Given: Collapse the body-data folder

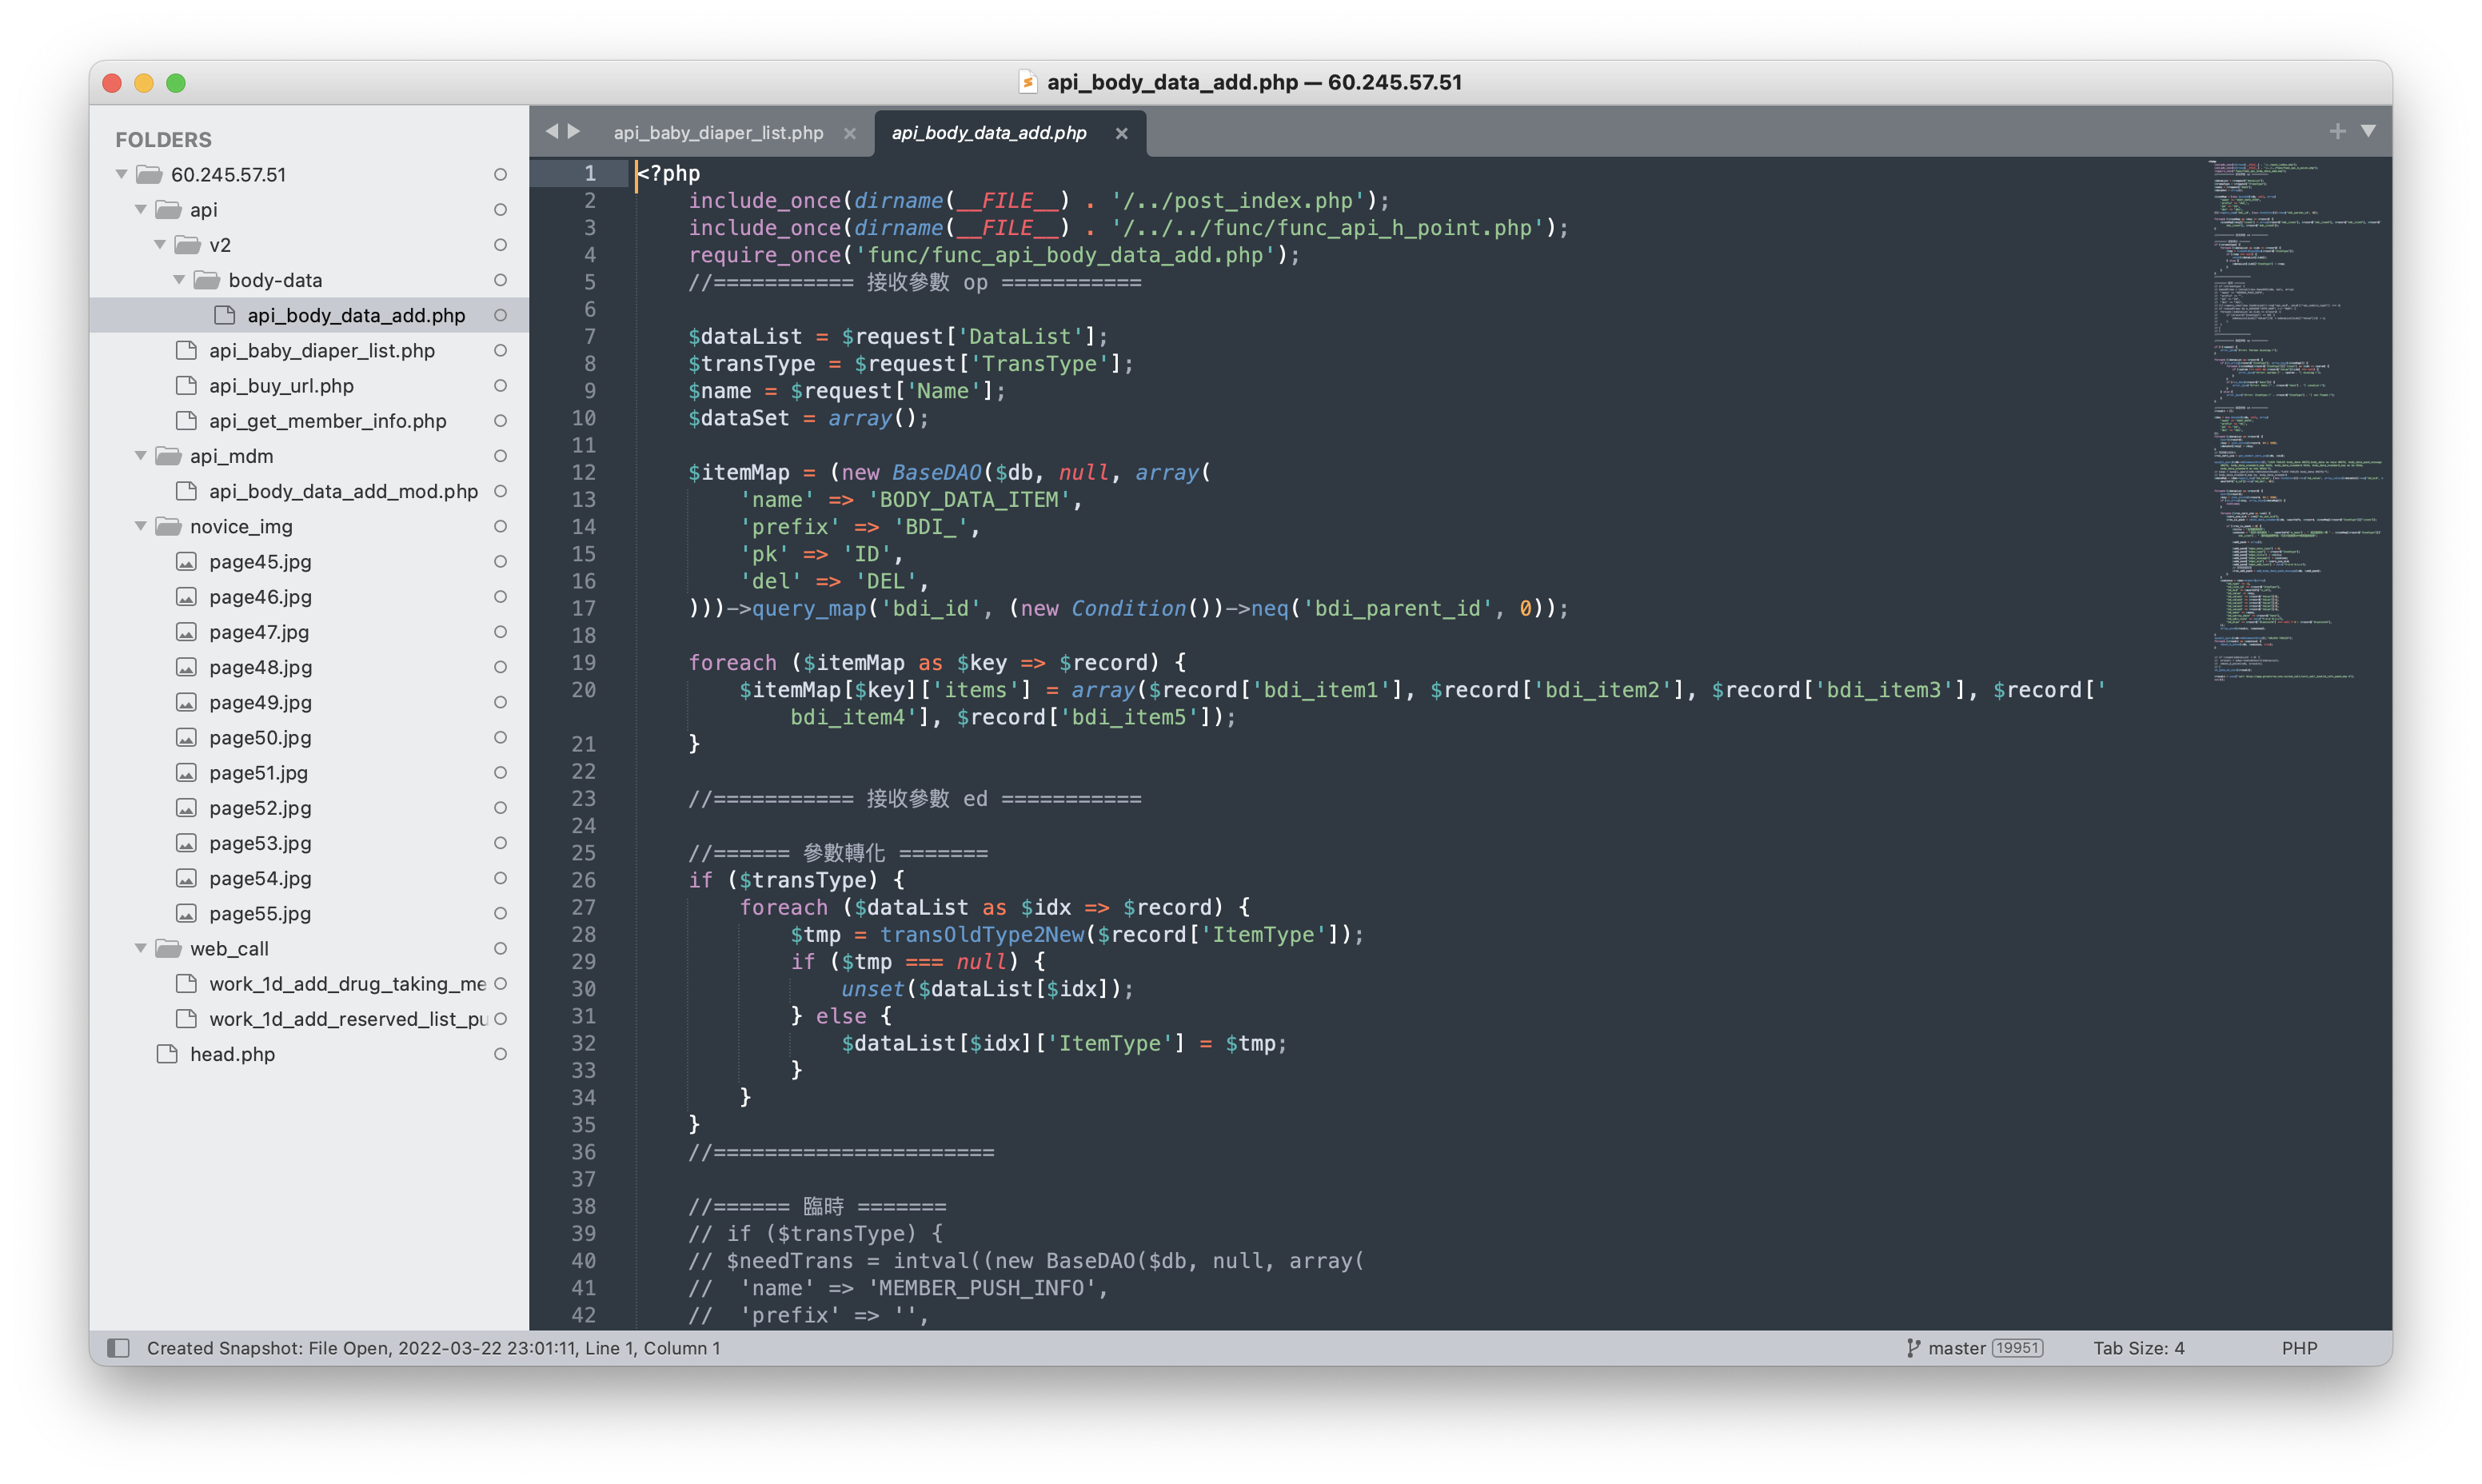Looking at the screenshot, I should 179,280.
